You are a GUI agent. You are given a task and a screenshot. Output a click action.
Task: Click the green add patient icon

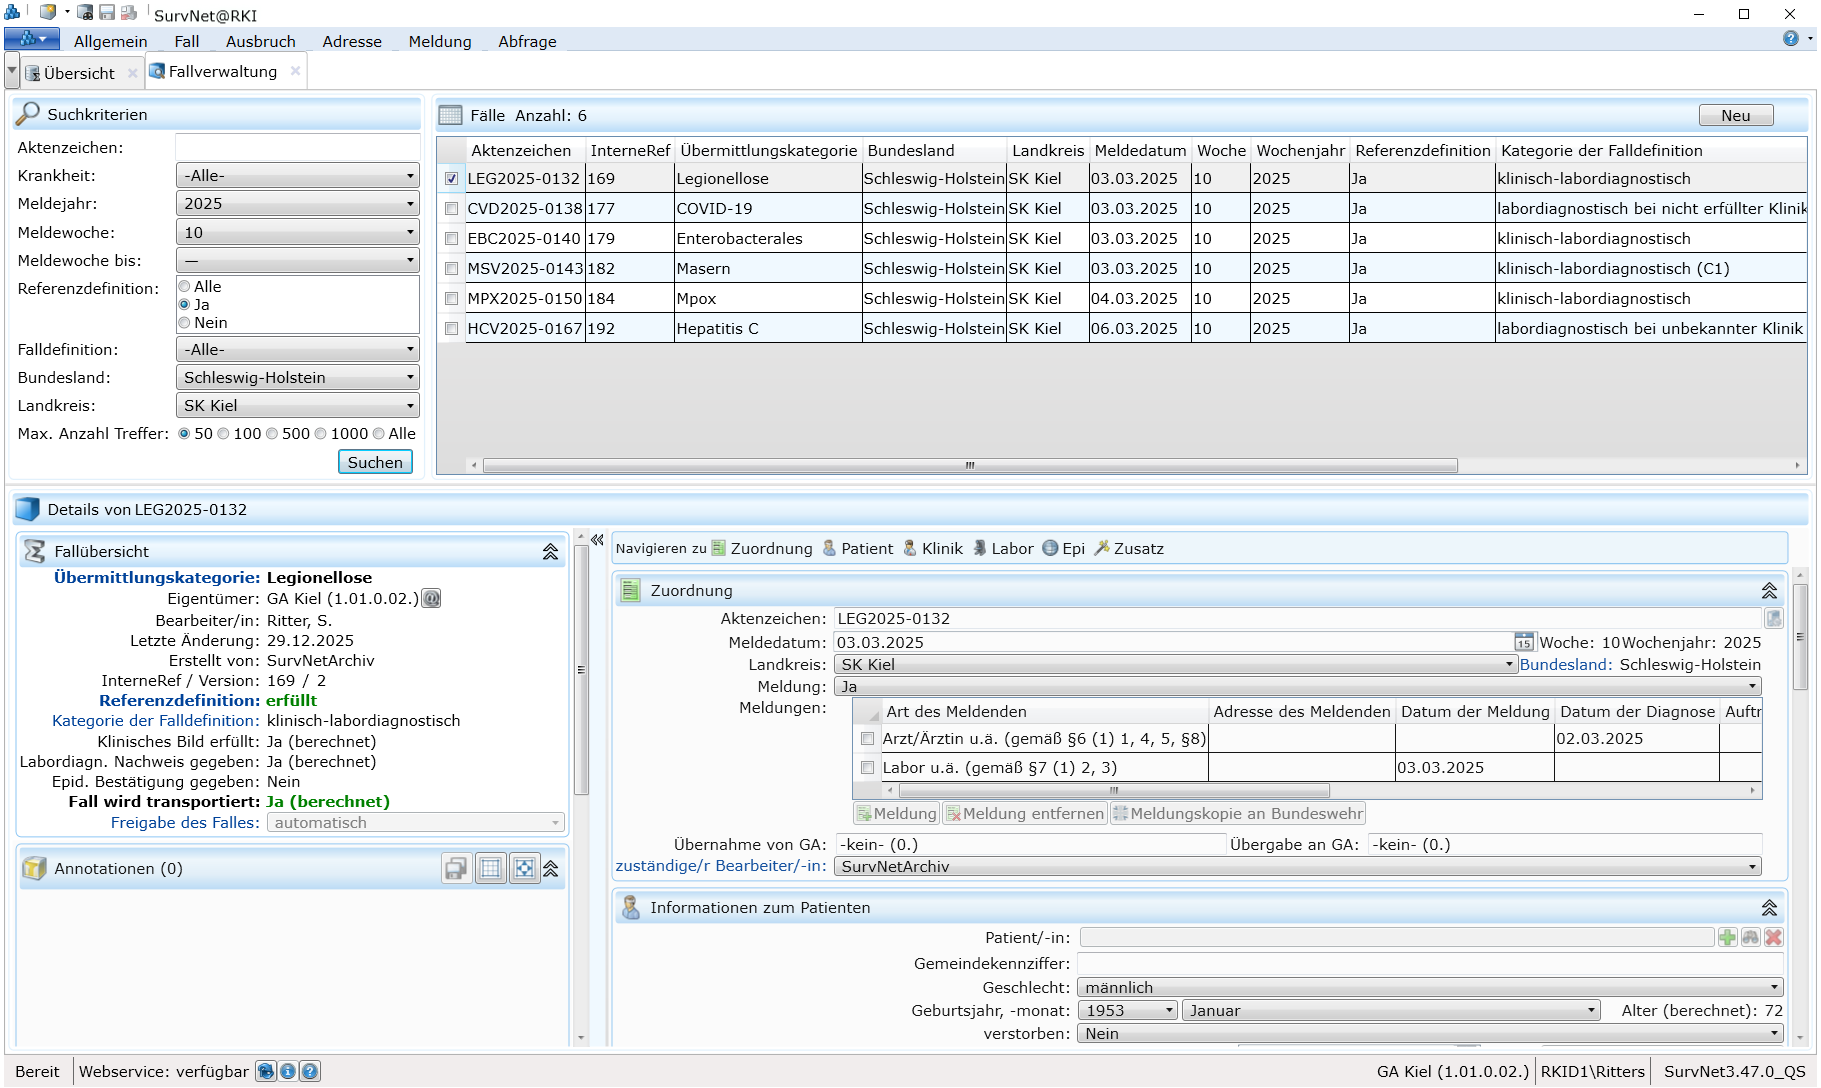1727,937
